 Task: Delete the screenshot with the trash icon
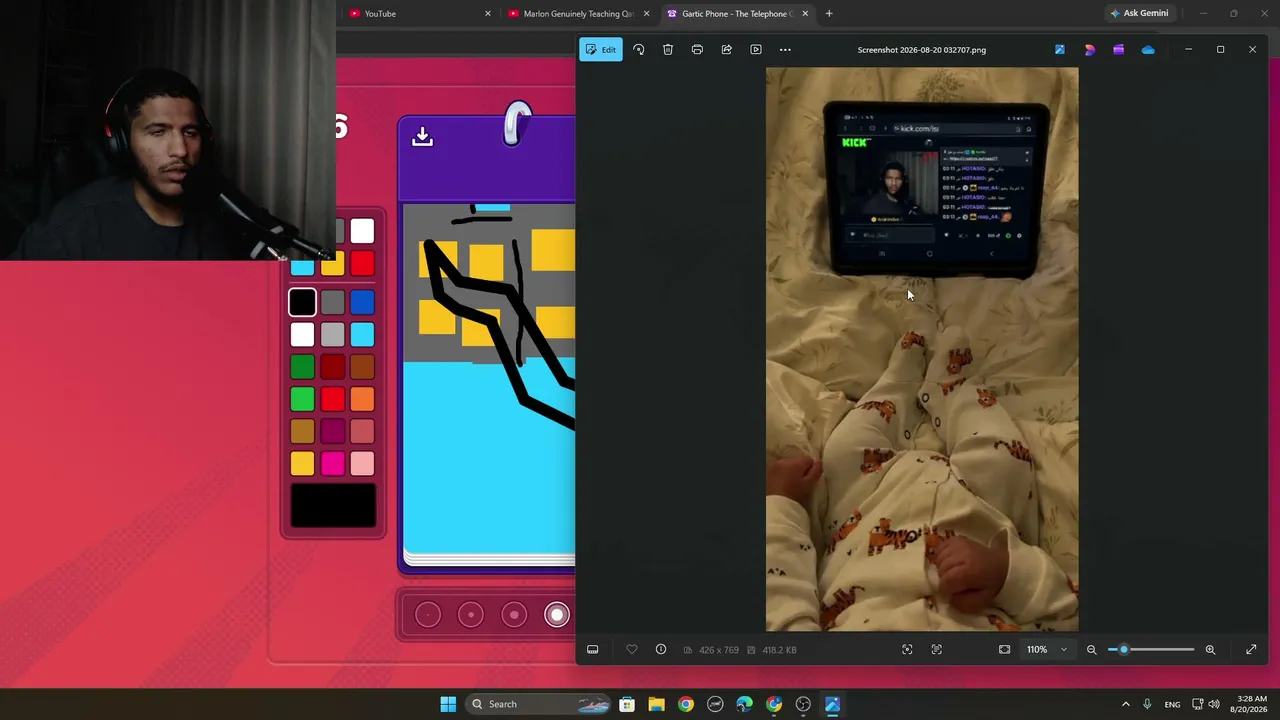coord(668,49)
